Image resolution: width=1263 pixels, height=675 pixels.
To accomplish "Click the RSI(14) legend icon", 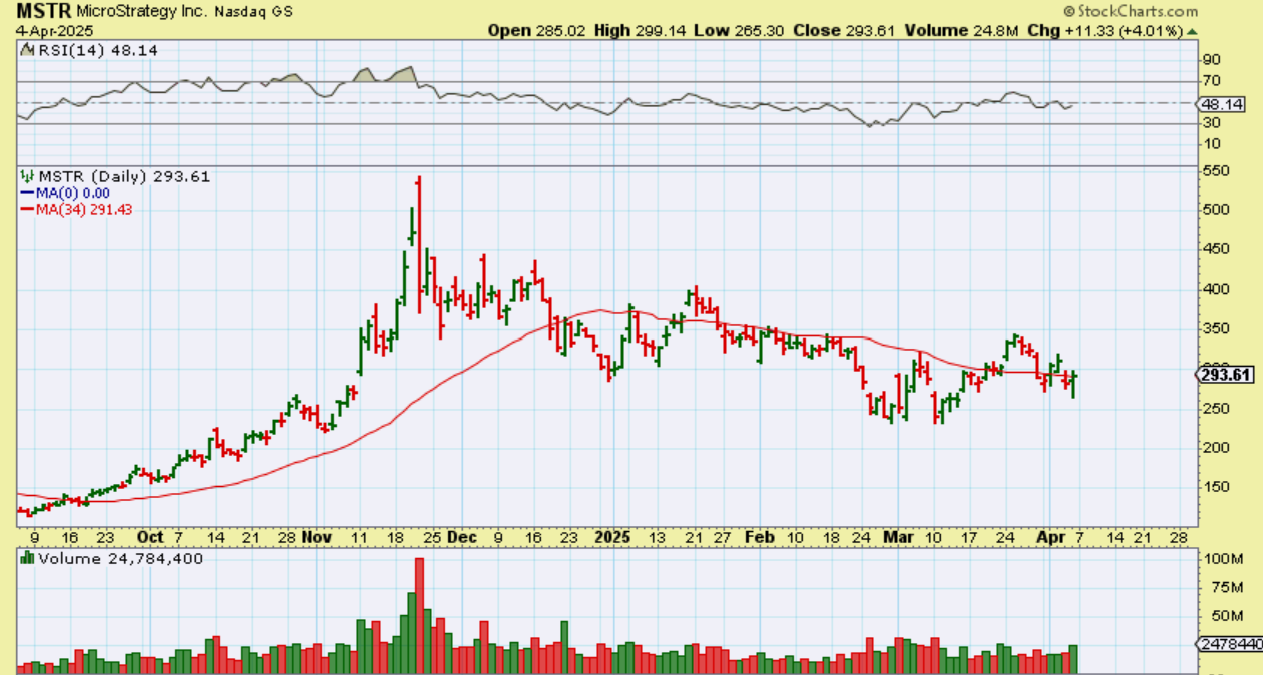I will [26, 50].
